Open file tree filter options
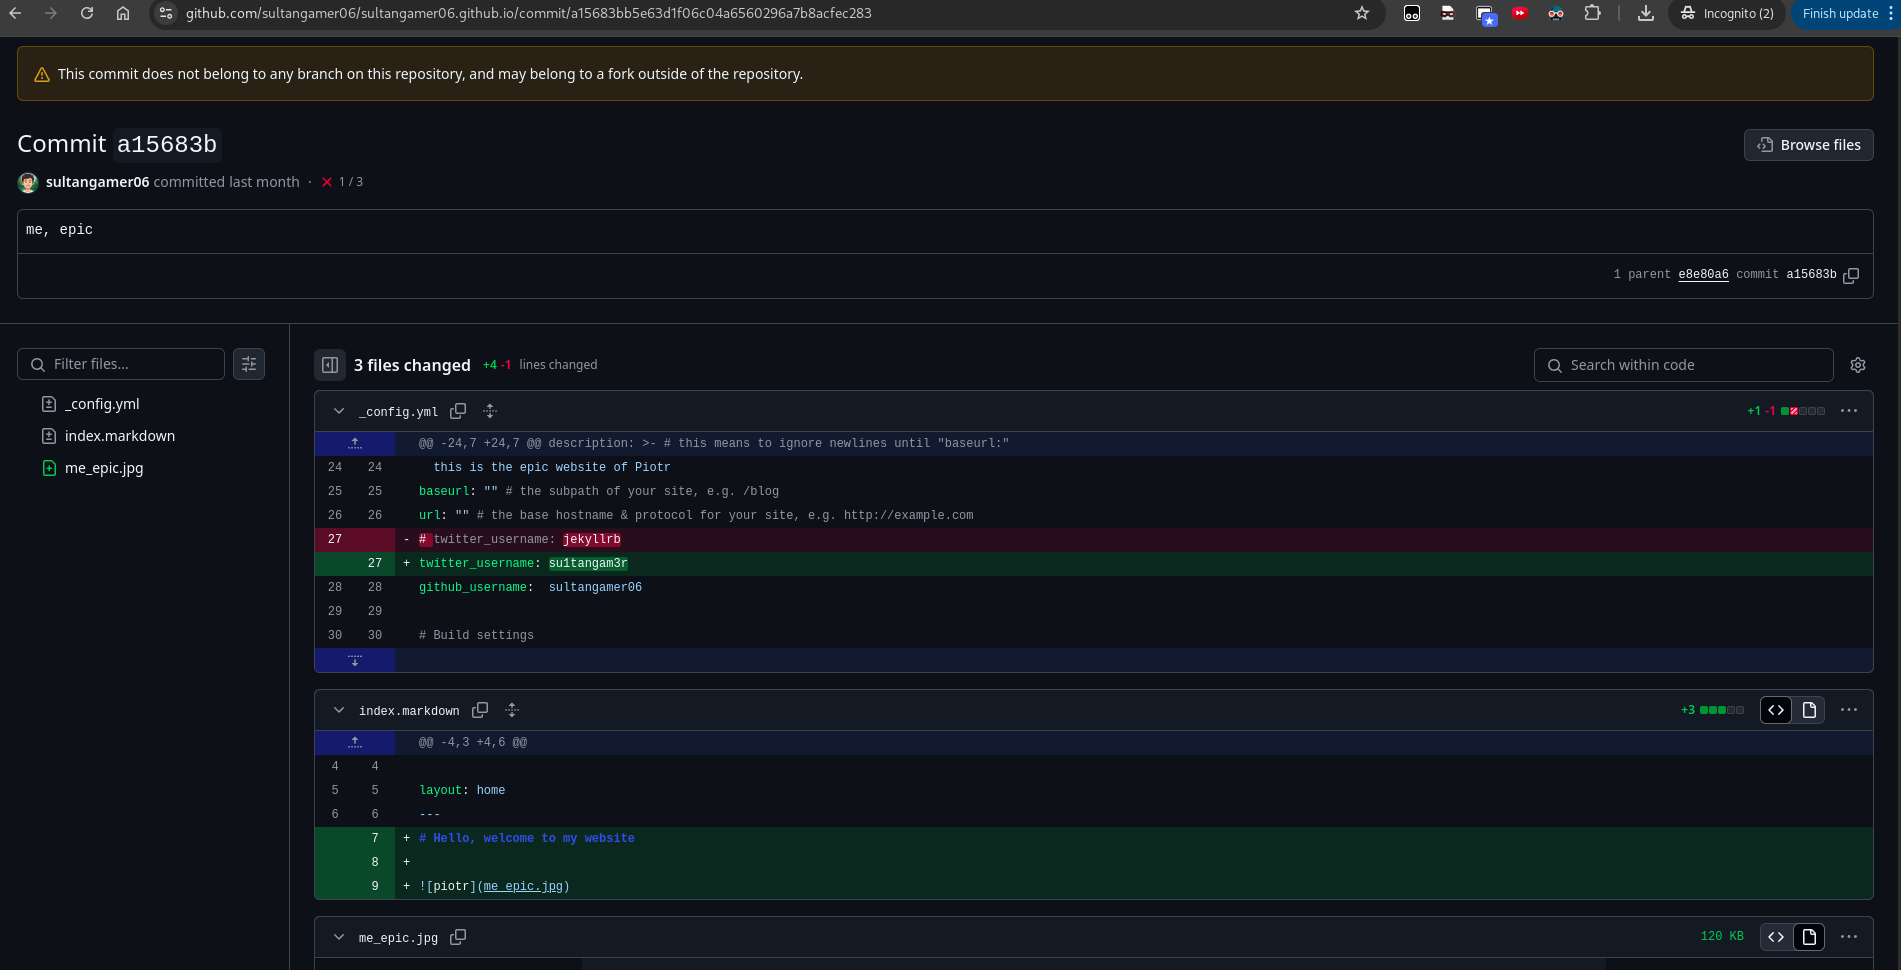This screenshot has height=970, width=1901. [249, 364]
